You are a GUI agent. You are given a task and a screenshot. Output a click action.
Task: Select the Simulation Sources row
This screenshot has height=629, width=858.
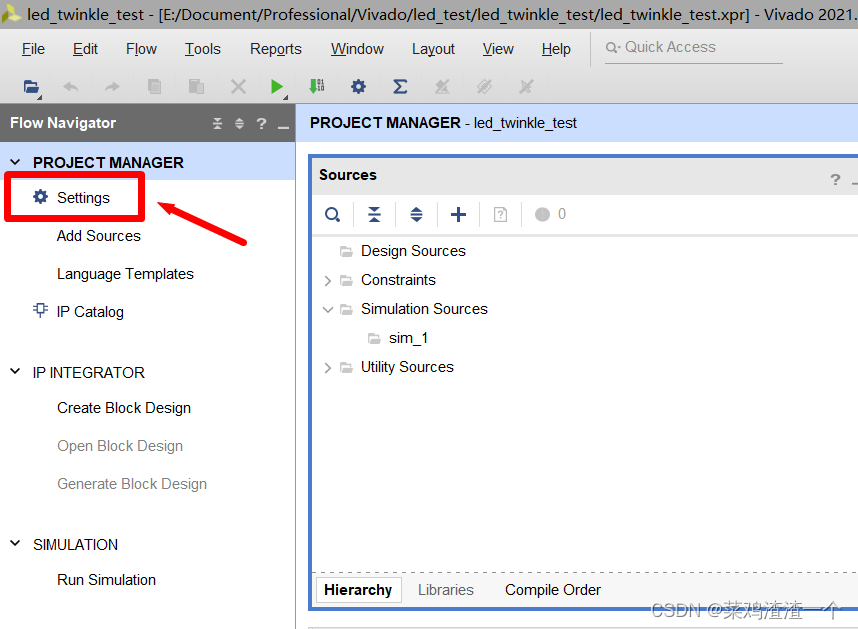pyautogui.click(x=424, y=309)
